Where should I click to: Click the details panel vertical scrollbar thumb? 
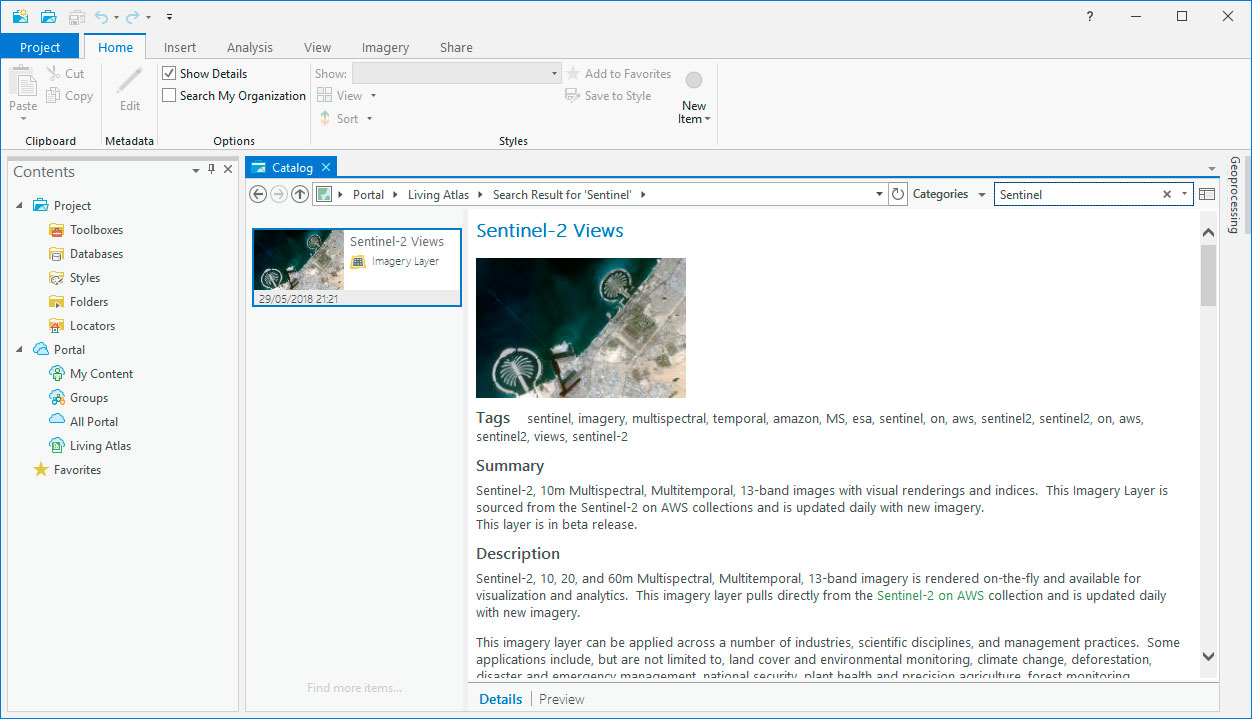tap(1208, 276)
